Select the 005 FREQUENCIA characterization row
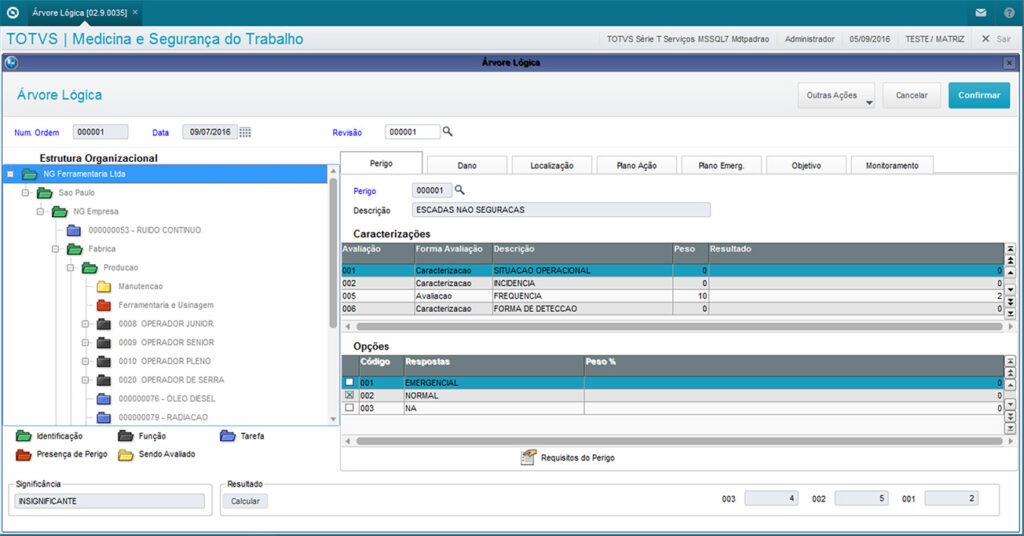The width and height of the screenshot is (1024, 536). pos(673,296)
